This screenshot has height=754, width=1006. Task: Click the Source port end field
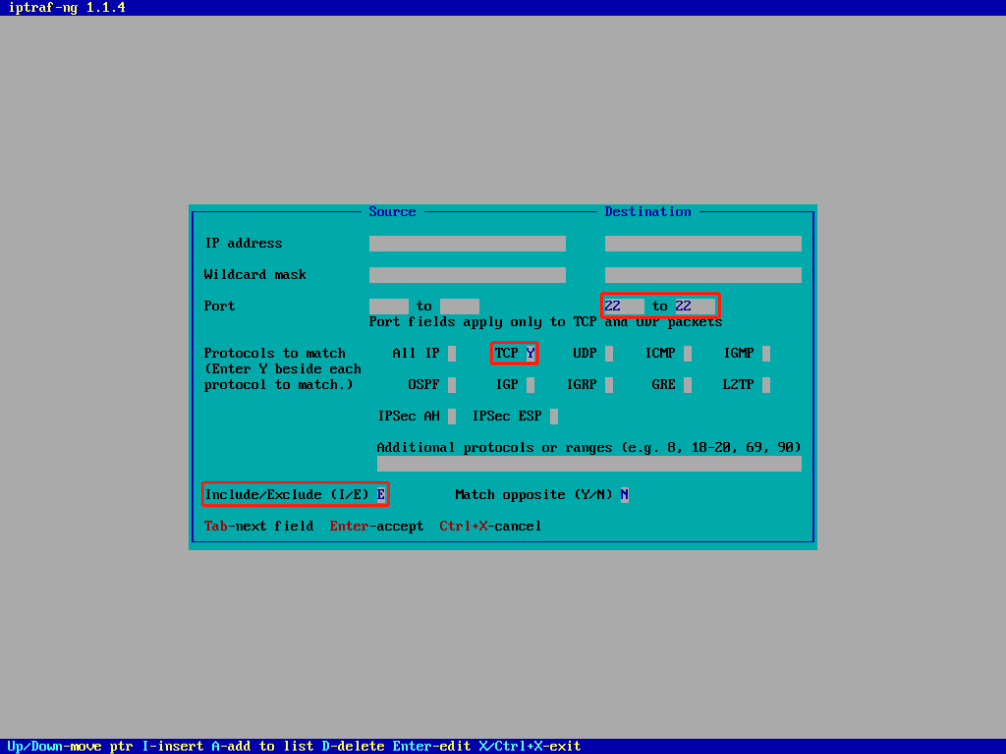(459, 306)
